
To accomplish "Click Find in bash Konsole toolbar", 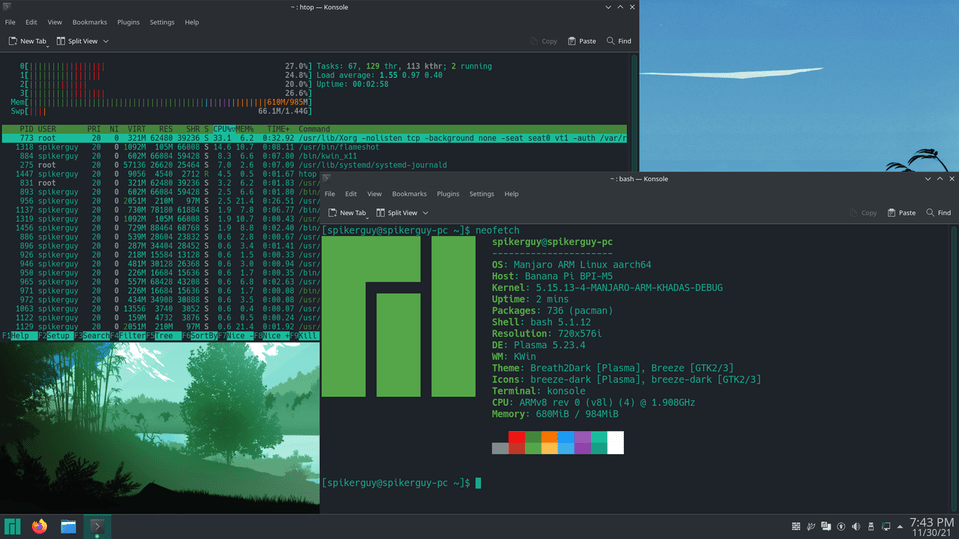I will coord(939,213).
